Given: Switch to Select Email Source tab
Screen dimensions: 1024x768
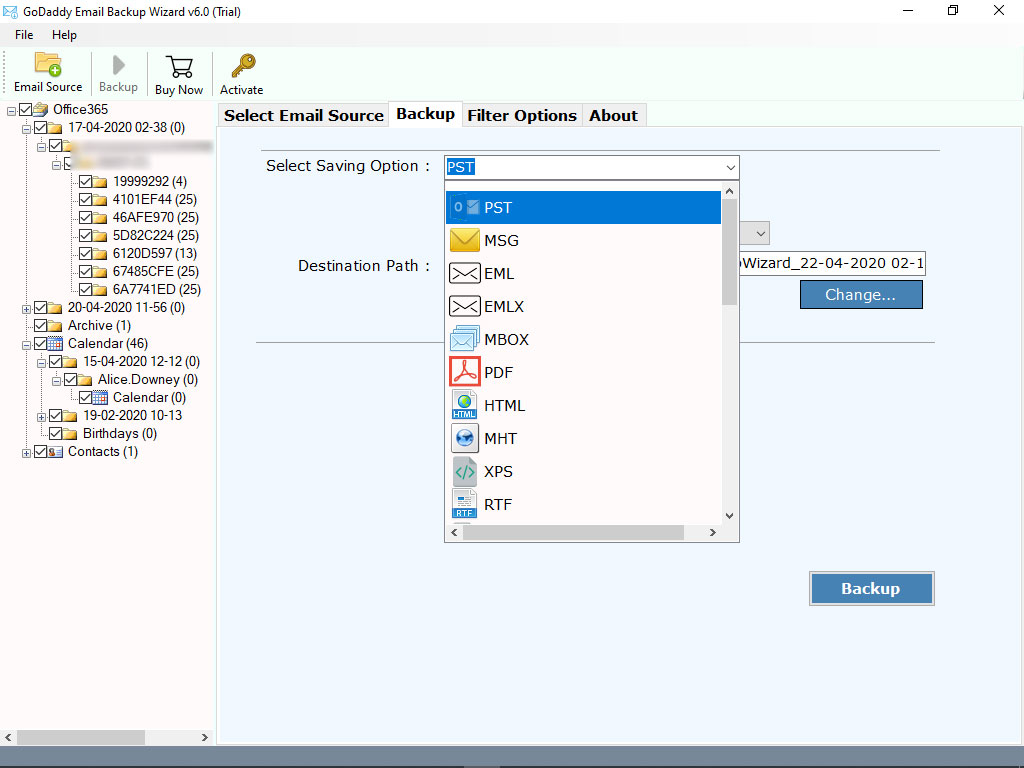Looking at the screenshot, I should pyautogui.click(x=304, y=116).
